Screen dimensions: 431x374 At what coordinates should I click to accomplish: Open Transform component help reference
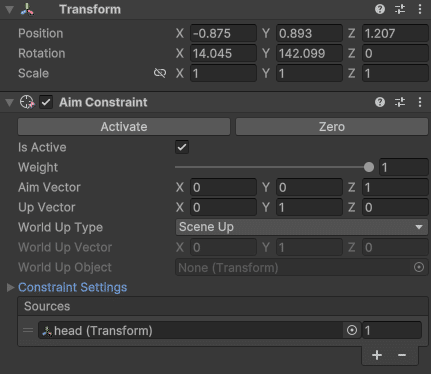point(380,9)
